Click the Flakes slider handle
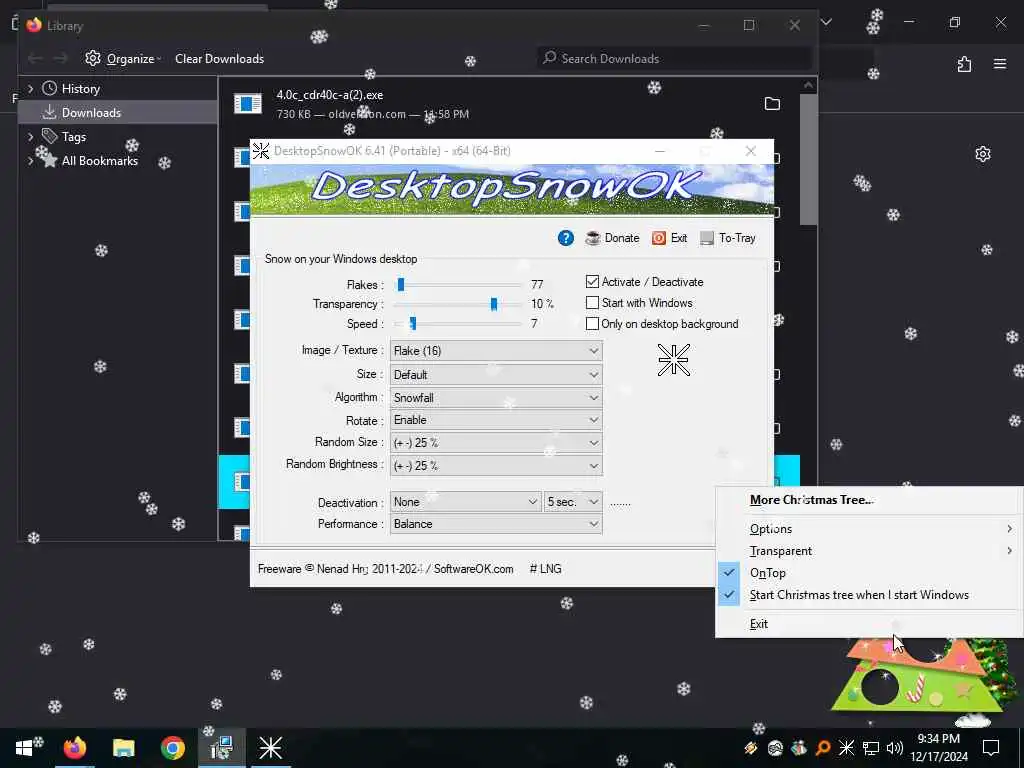Screen dimensions: 1024x768 click(401, 284)
